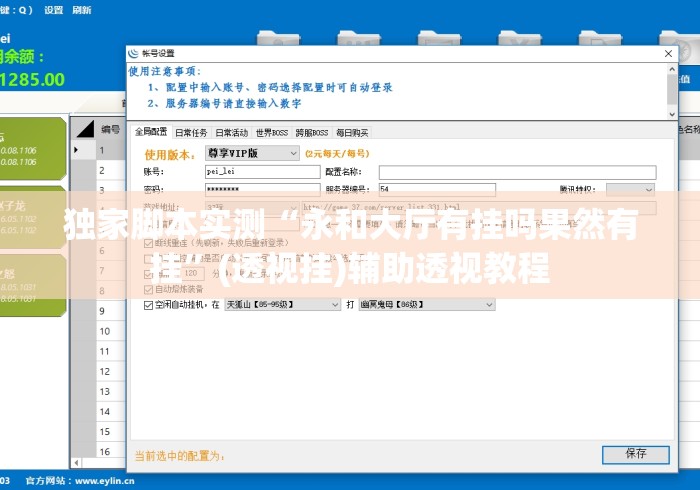Screen dimensions: 700x490
Task: Expand the 使用版本 dropdown showing 尊享VIP版
Action: pos(252,153)
